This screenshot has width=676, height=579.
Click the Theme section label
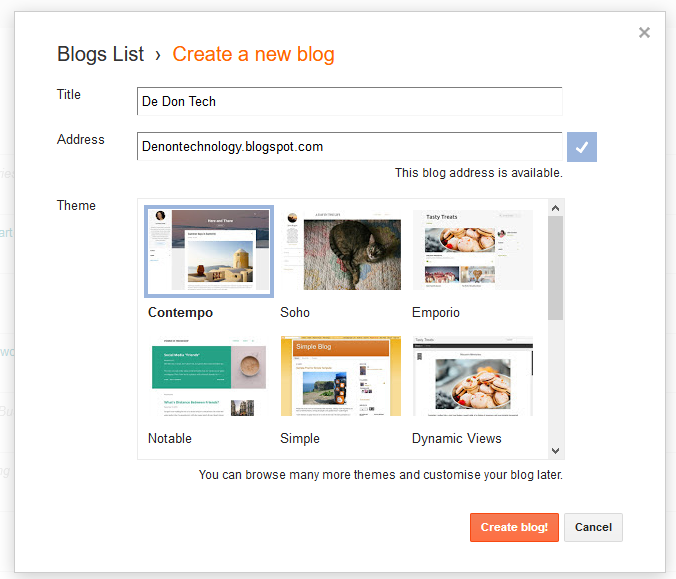[x=76, y=206]
